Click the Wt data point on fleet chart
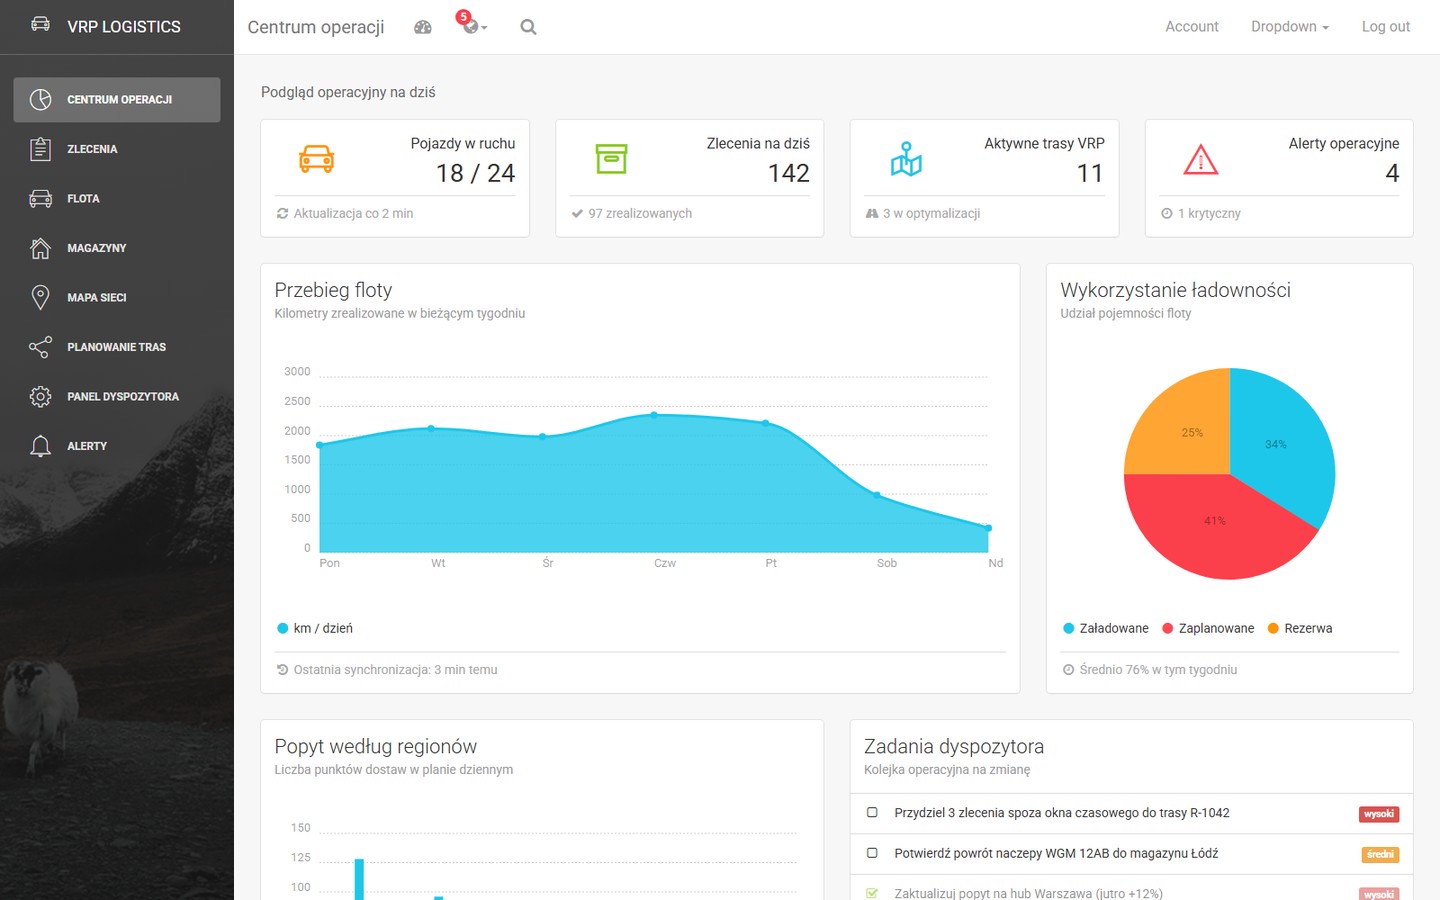 coord(431,428)
